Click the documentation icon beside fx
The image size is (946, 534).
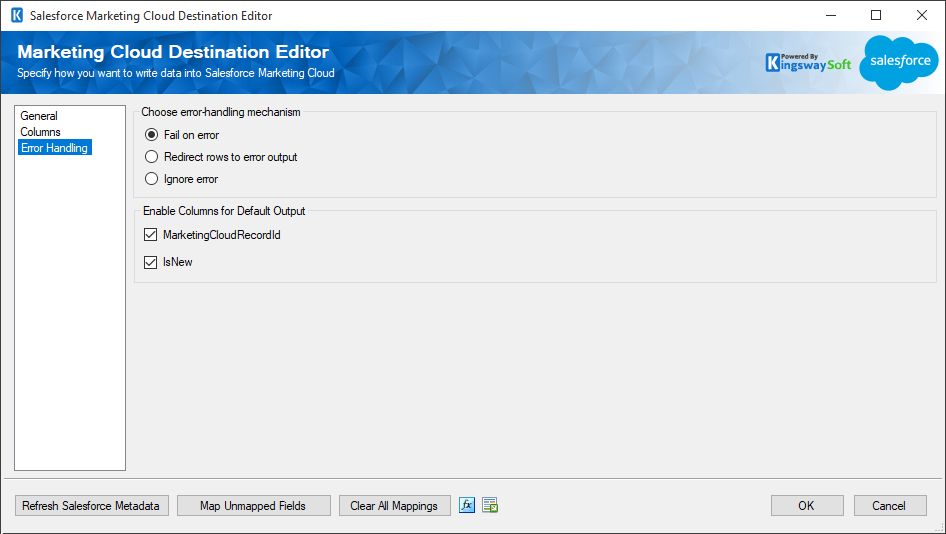pyautogui.click(x=490, y=505)
